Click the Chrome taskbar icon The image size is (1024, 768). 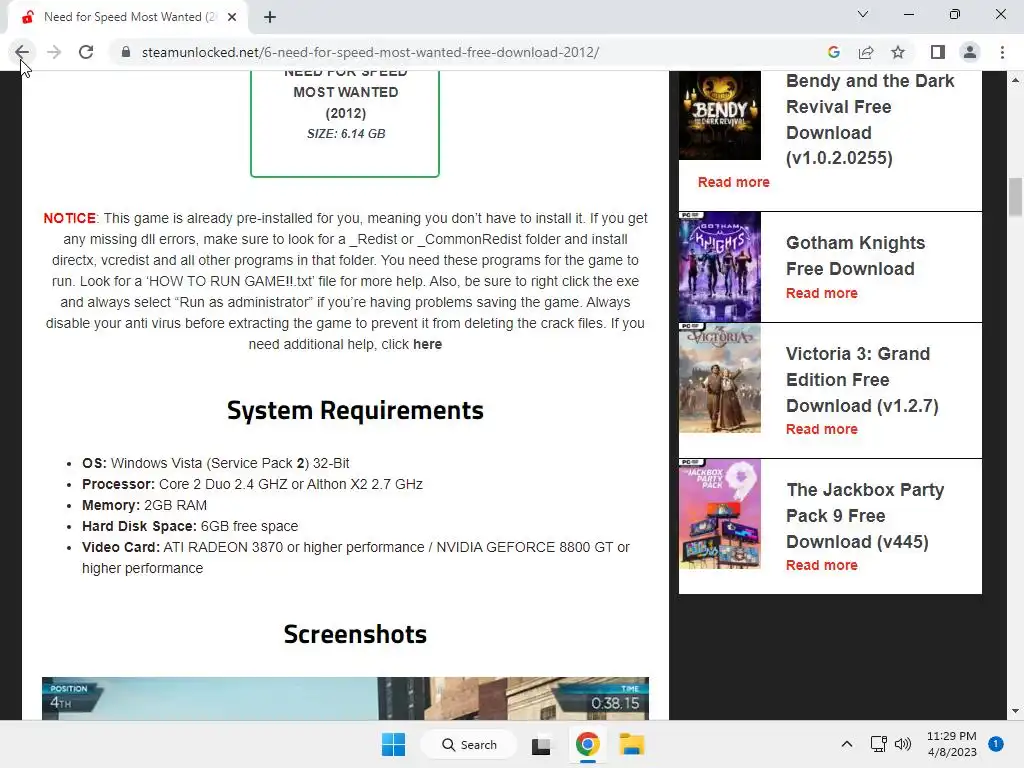pyautogui.click(x=587, y=744)
